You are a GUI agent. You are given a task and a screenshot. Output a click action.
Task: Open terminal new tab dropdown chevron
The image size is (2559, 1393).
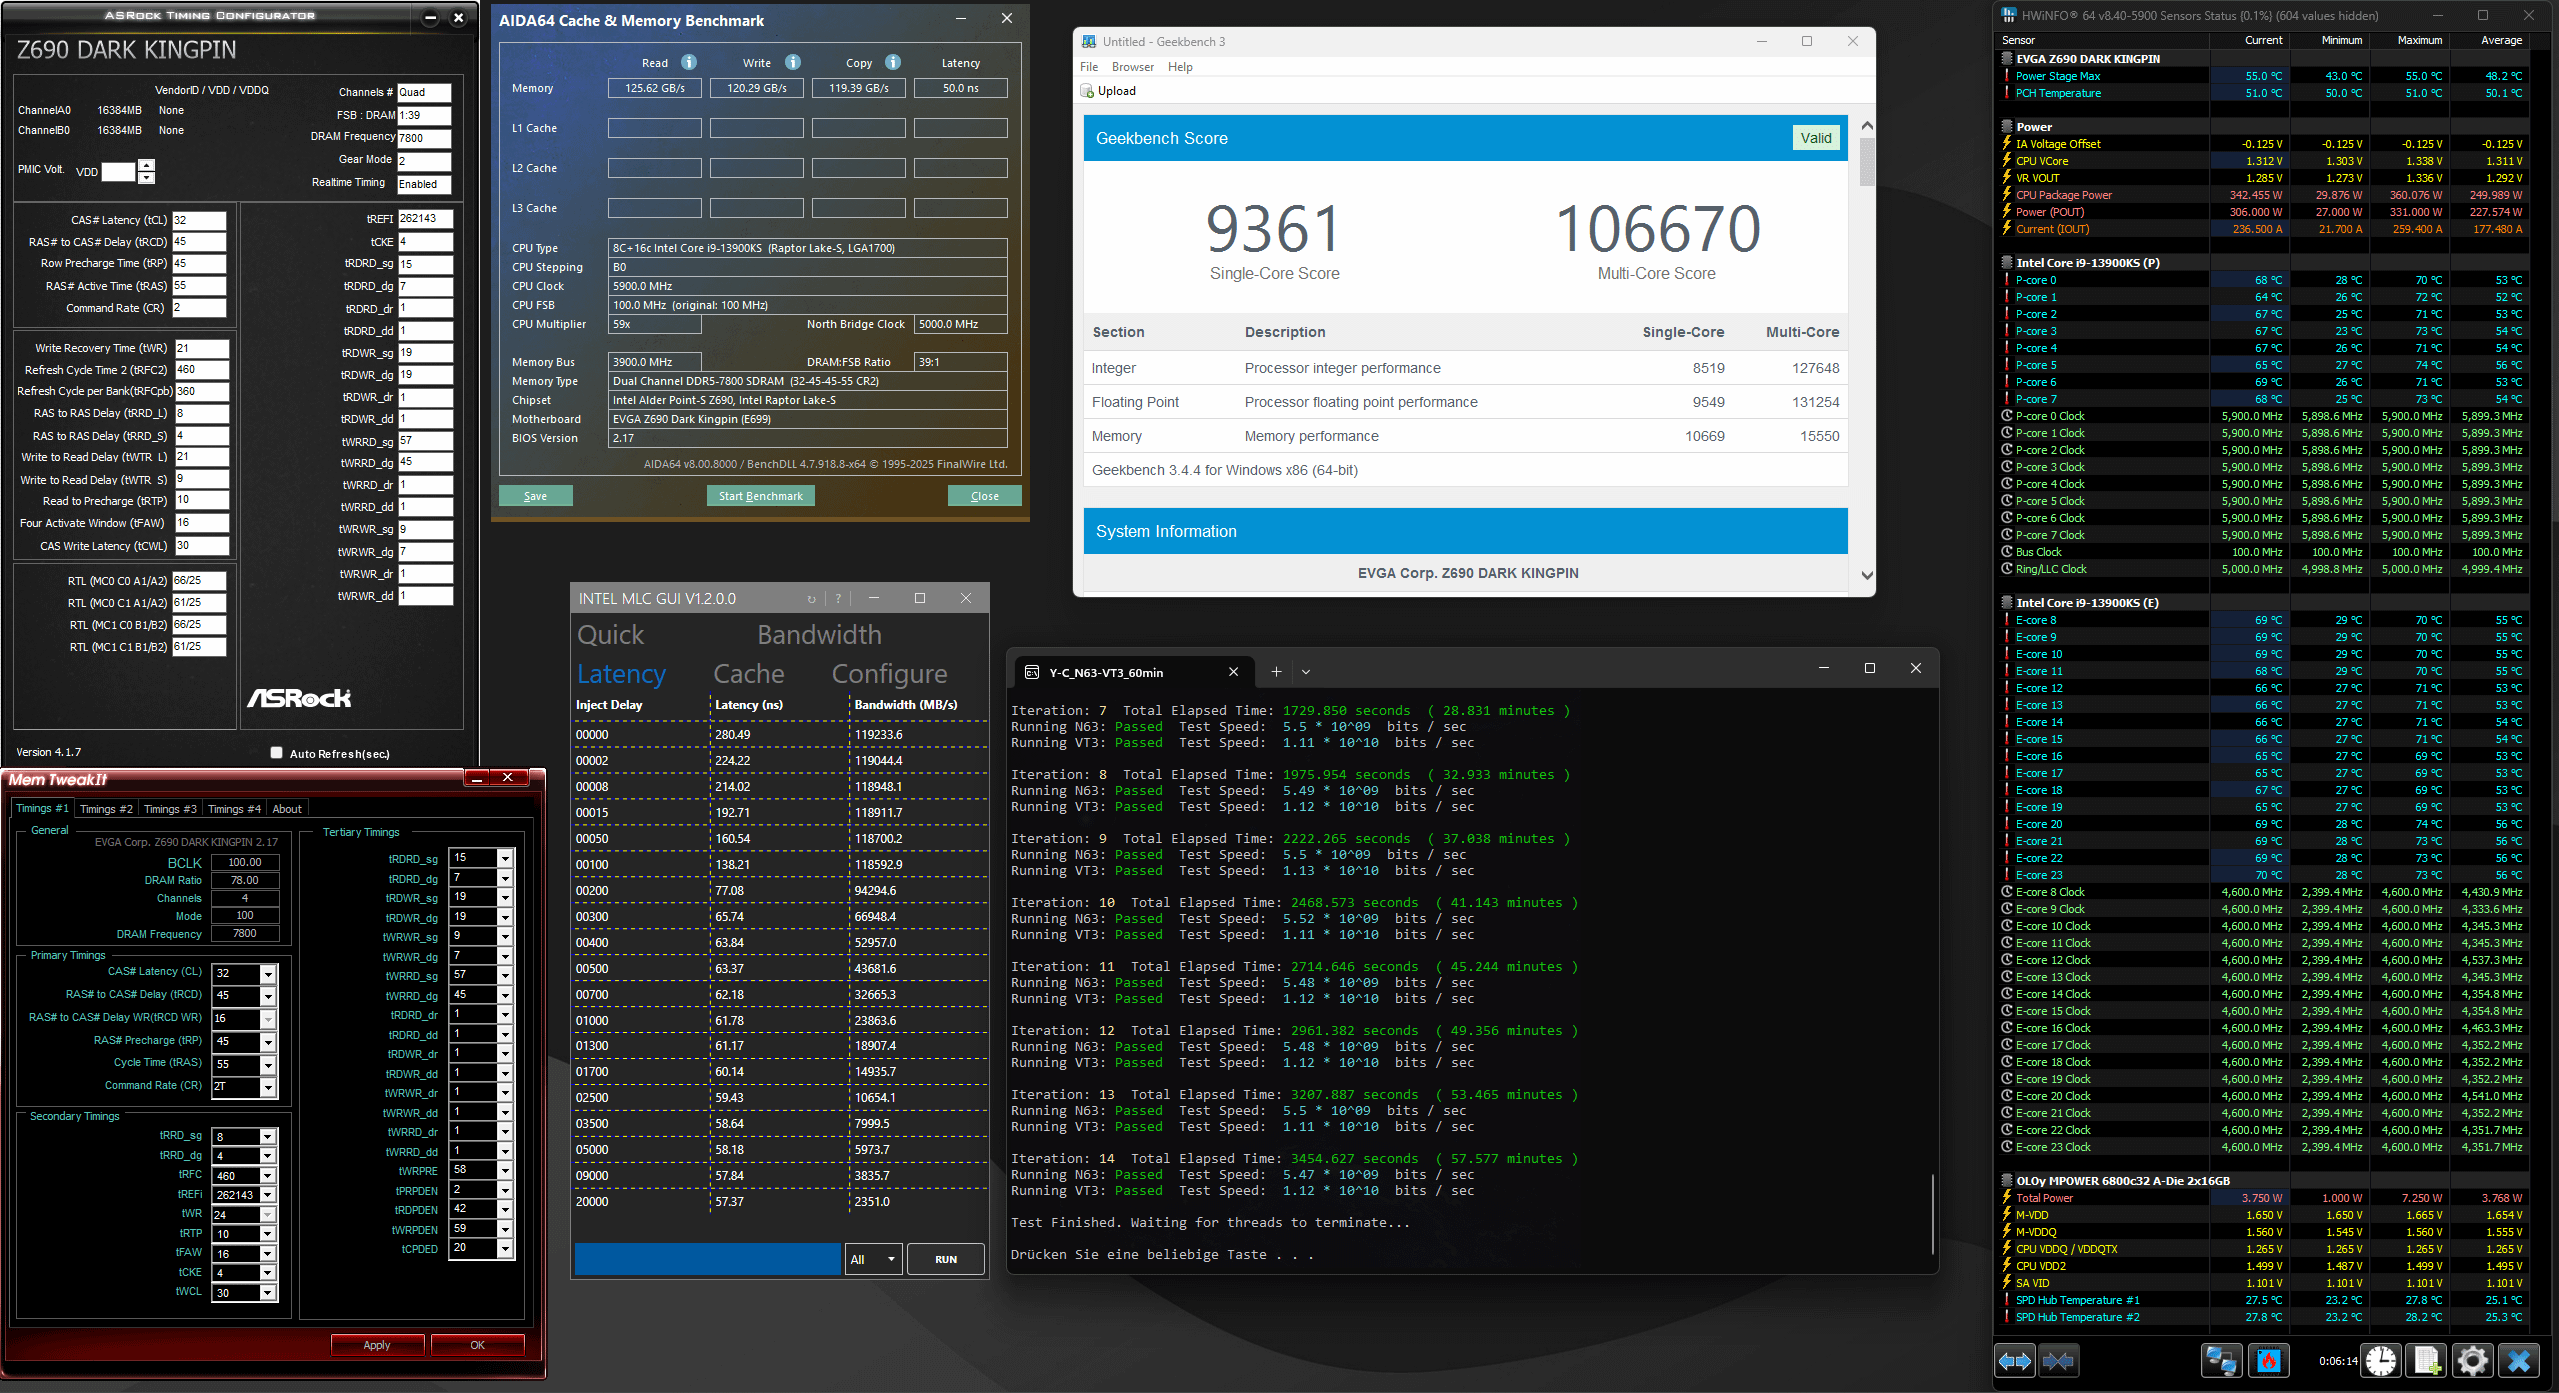(x=1306, y=672)
